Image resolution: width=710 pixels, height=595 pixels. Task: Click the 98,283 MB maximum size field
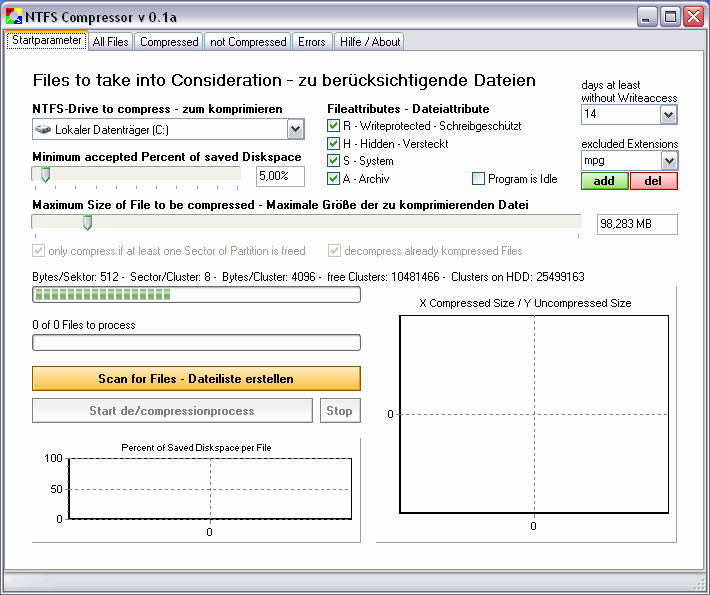pos(636,224)
